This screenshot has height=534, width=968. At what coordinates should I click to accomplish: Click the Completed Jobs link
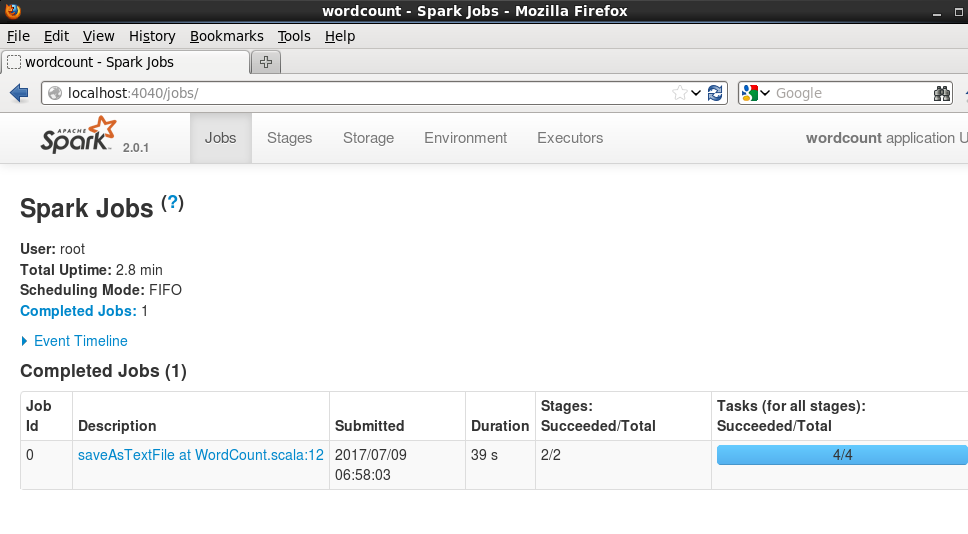[78, 311]
